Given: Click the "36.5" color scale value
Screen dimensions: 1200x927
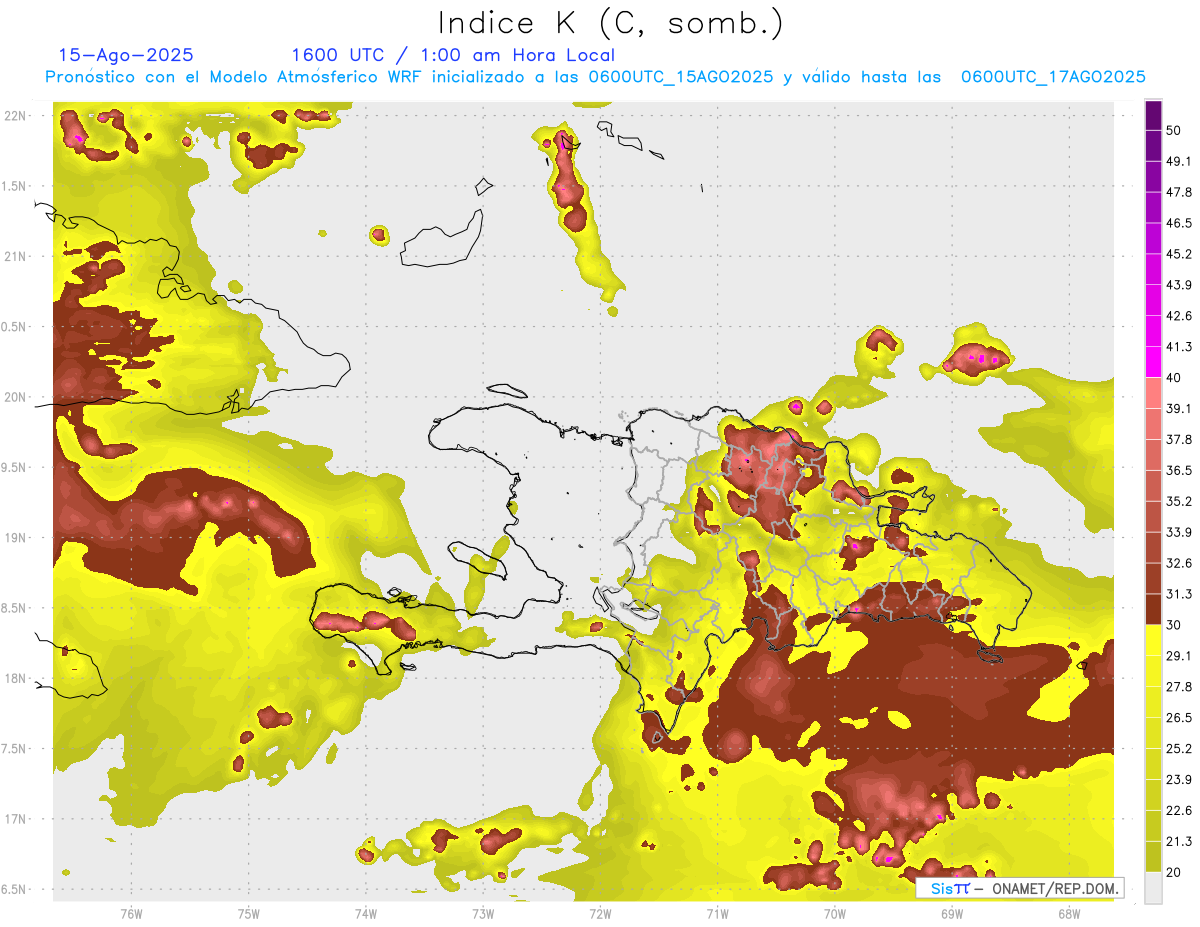Looking at the screenshot, I should 1179,470.
